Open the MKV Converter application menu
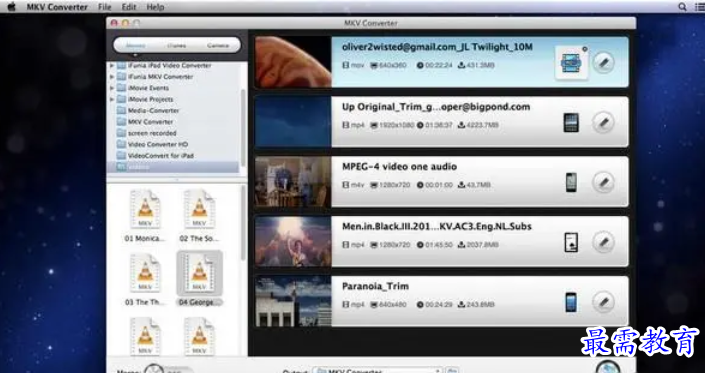The image size is (705, 373). coord(57,7)
